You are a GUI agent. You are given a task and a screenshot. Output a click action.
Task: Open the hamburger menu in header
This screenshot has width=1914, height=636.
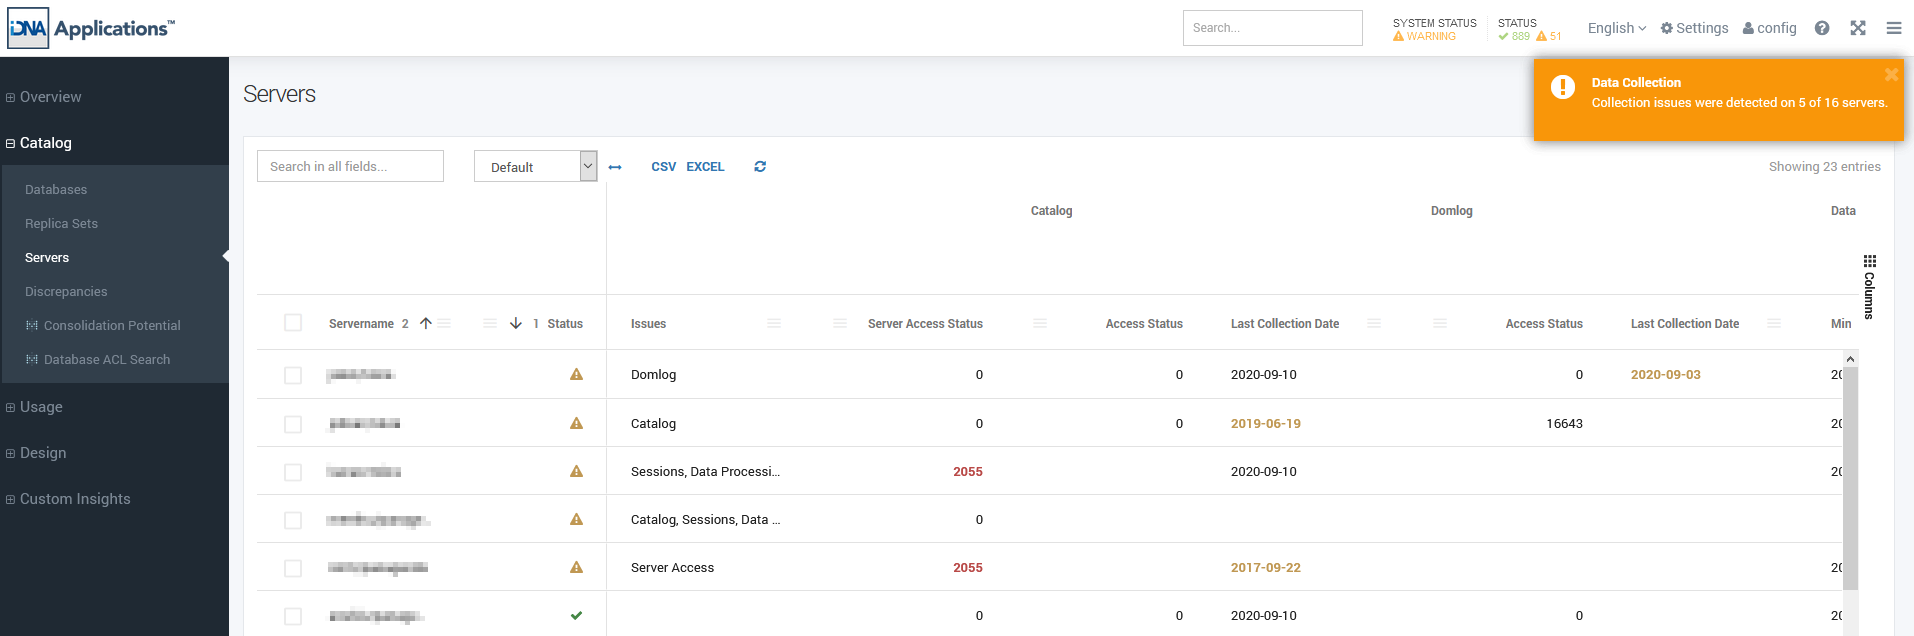[1894, 28]
